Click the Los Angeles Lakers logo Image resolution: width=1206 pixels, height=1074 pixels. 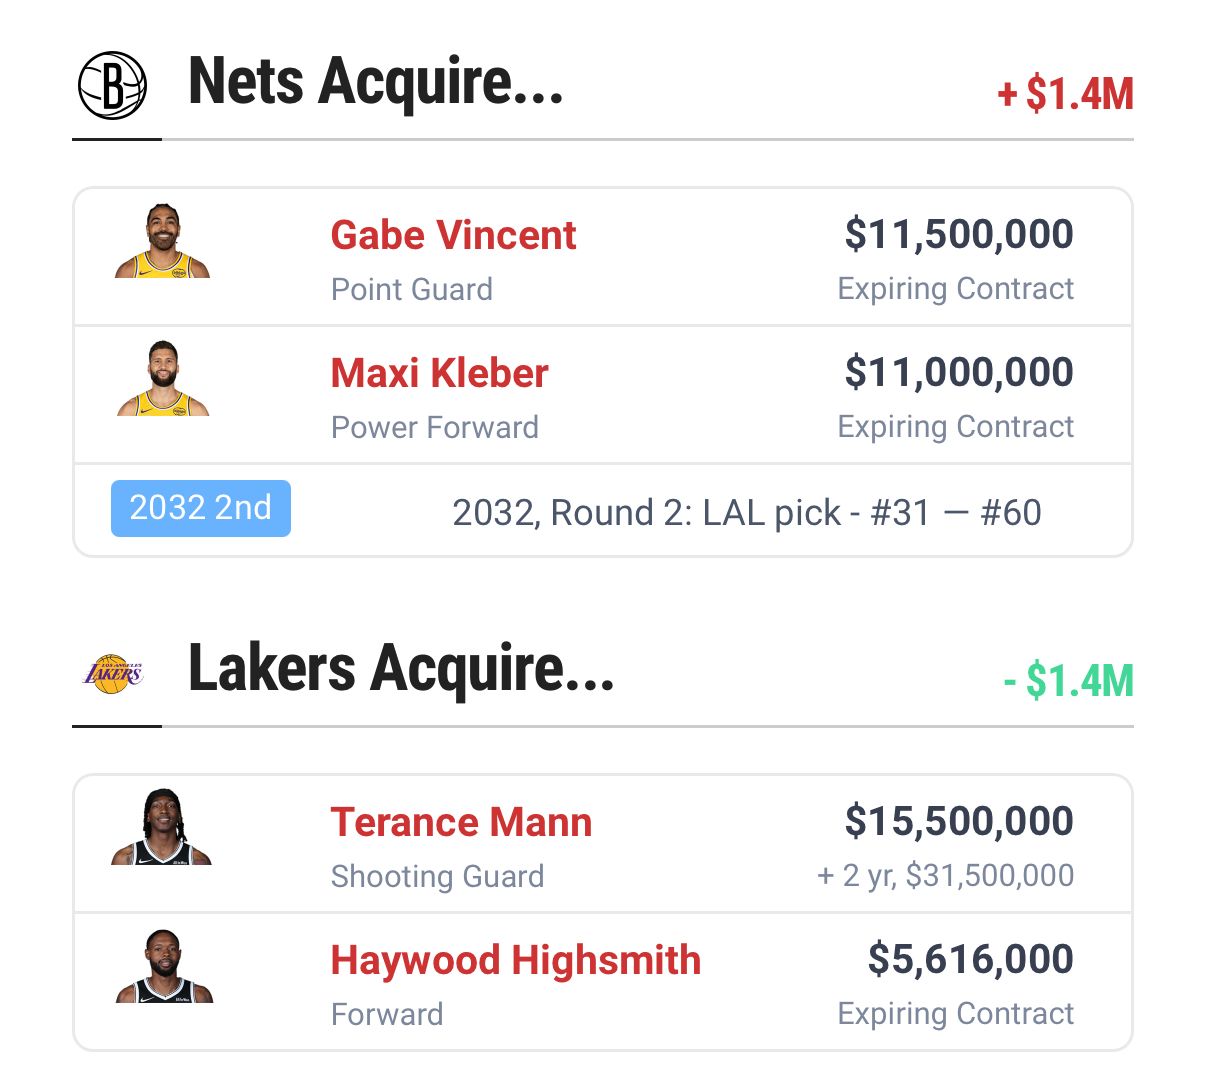click(x=112, y=673)
